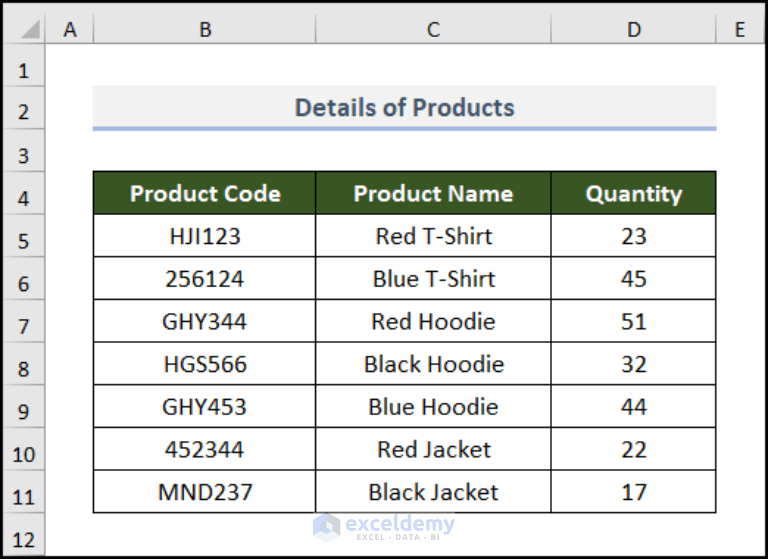Select column D header
Image resolution: width=768 pixels, height=559 pixels.
tap(633, 28)
